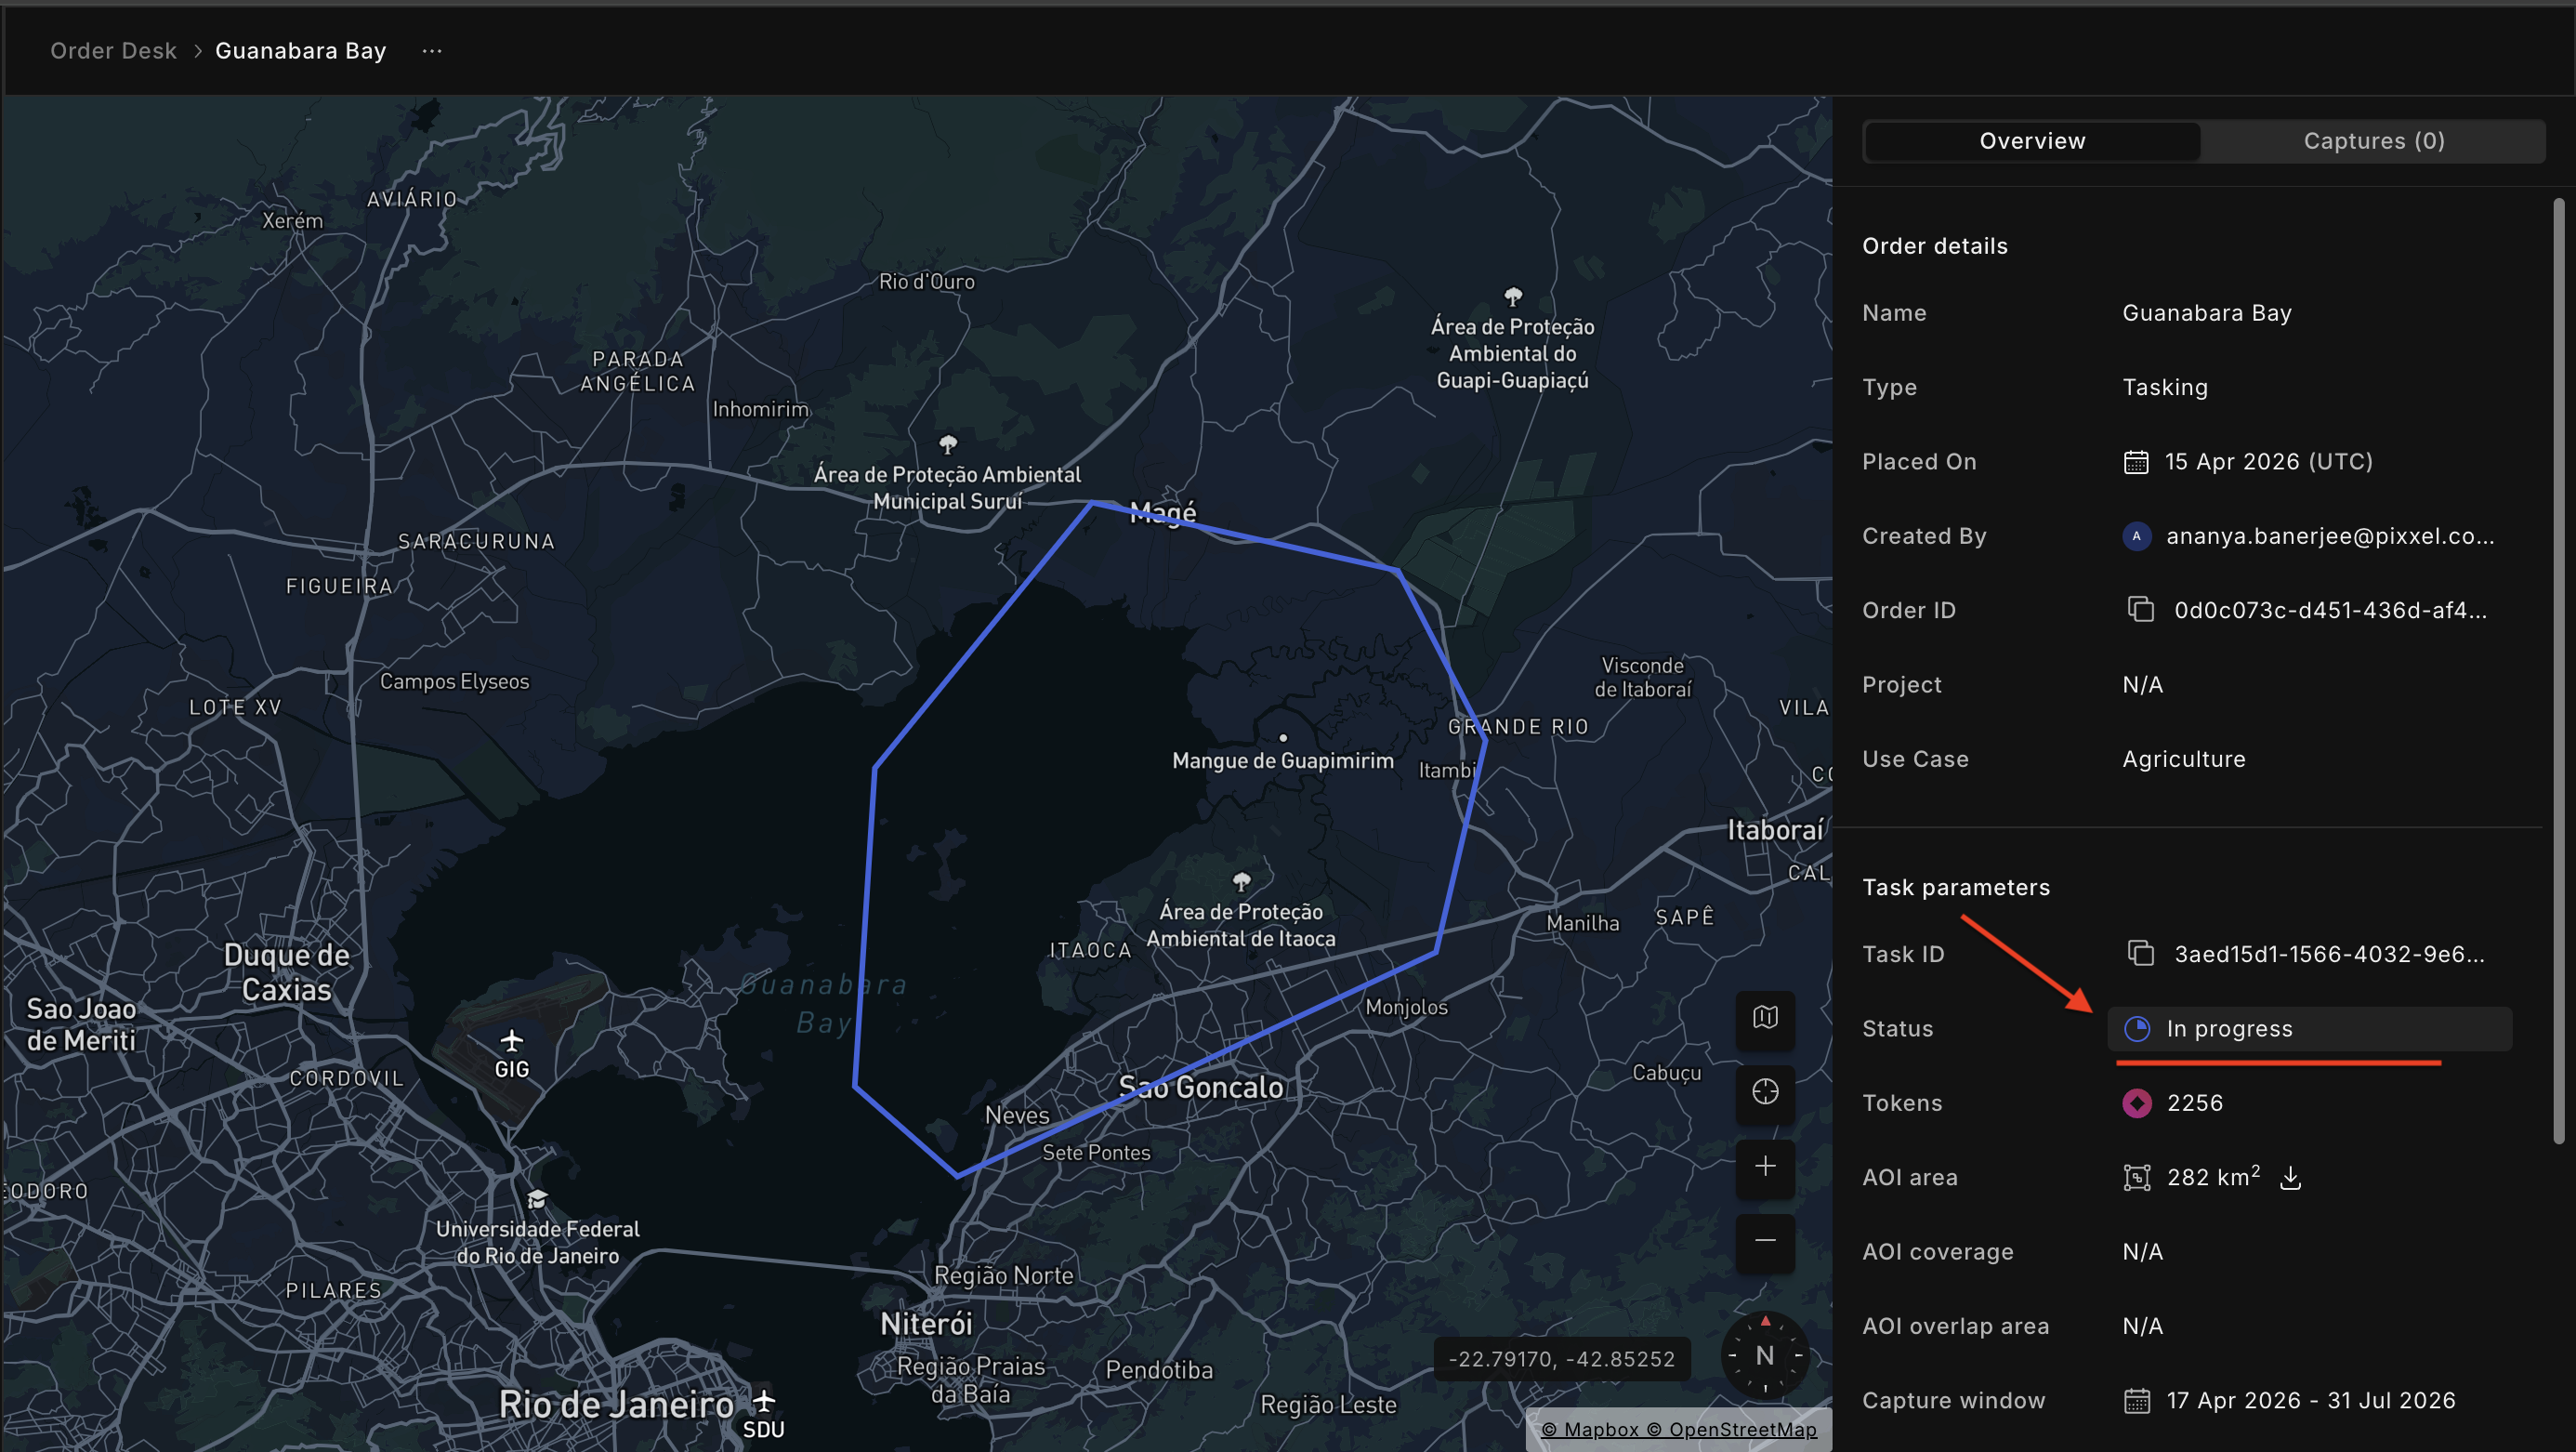
Task: Copy the Task ID with the copy icon
Action: [x=2140, y=953]
